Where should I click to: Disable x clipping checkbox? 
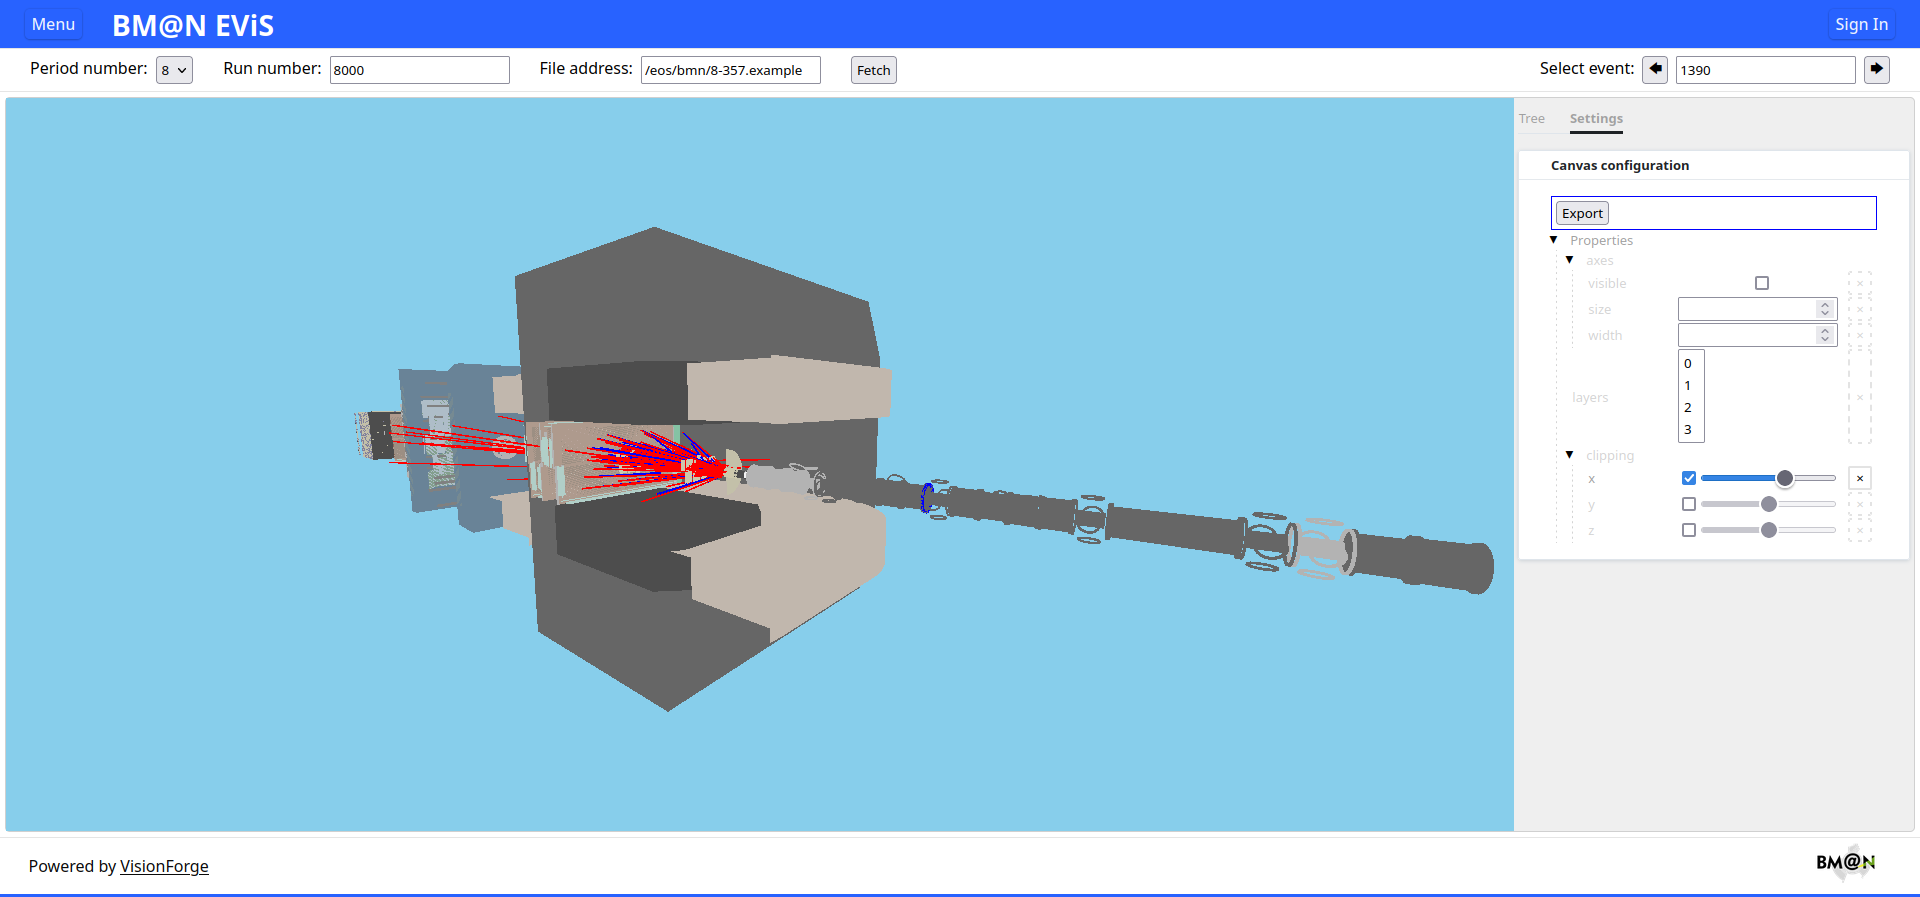[1689, 479]
